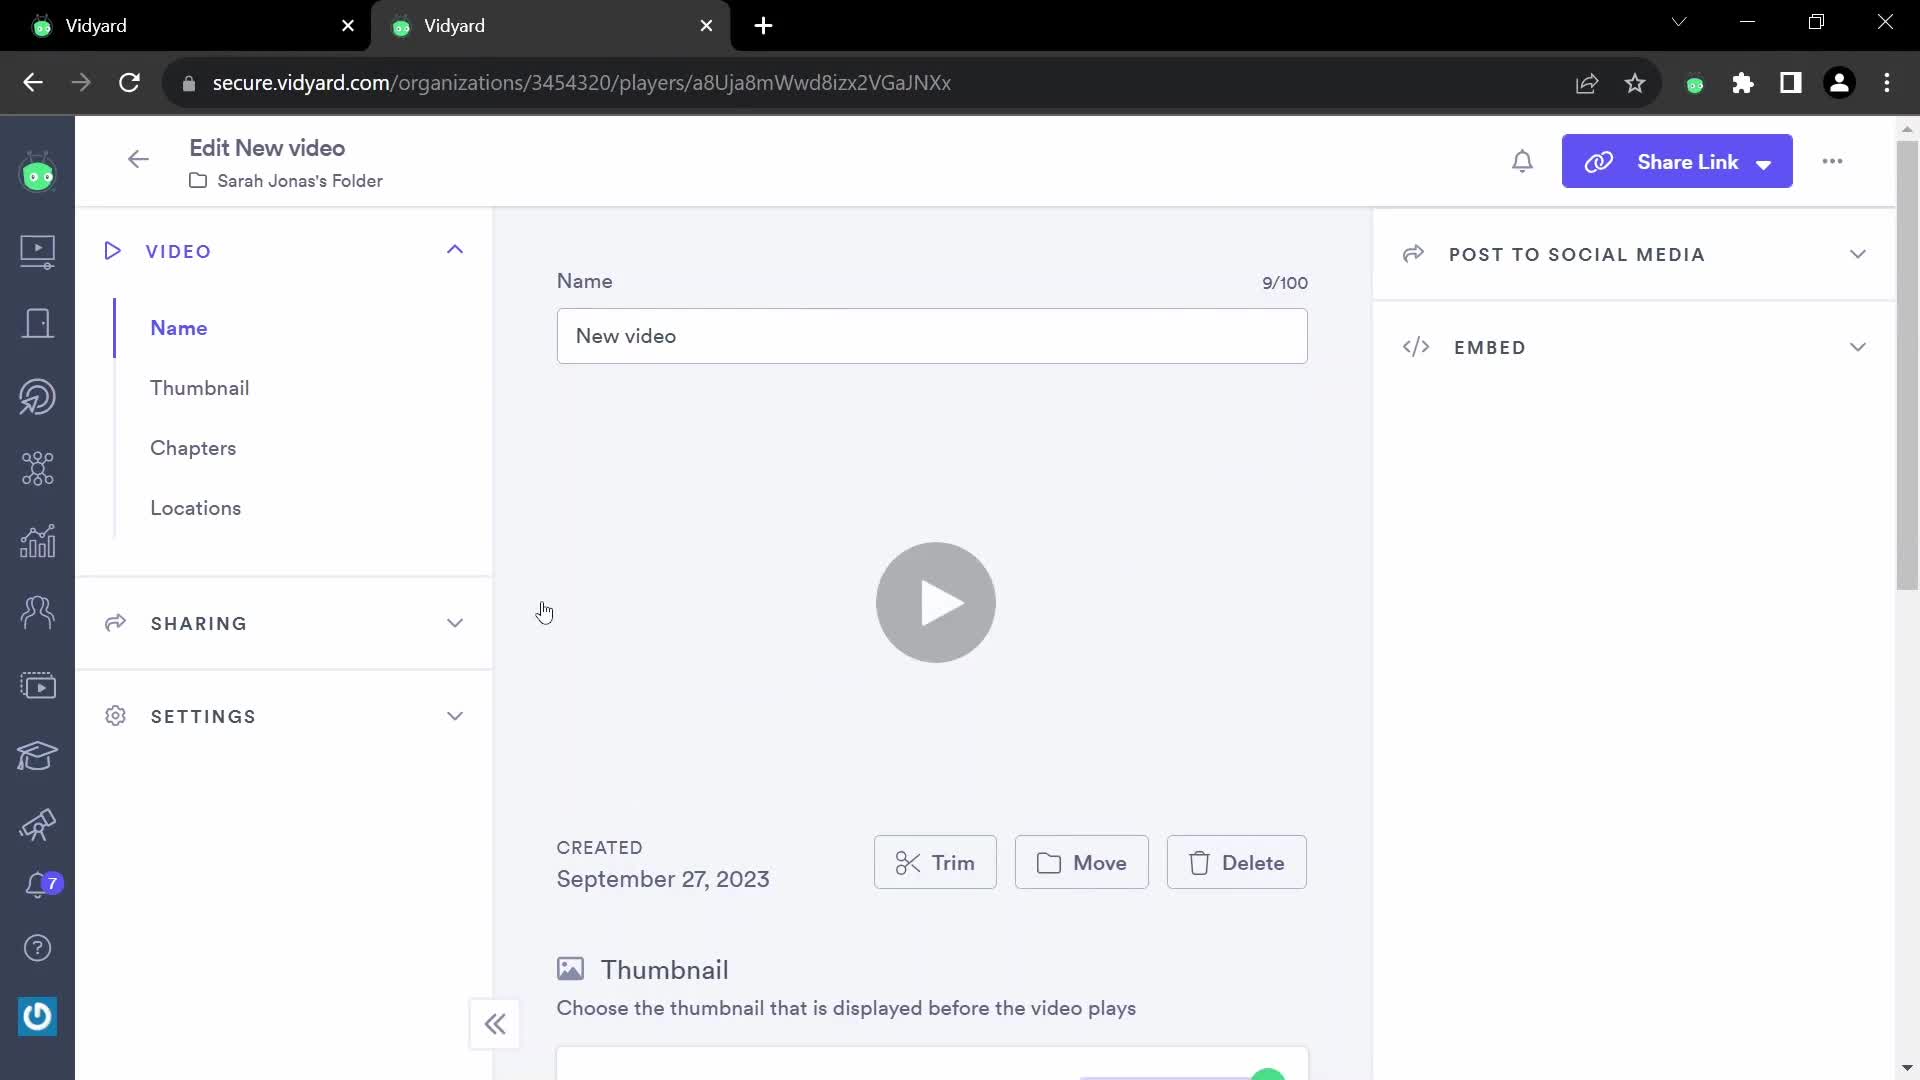Screen dimensions: 1920x1080
Task: Bookmark this page with the star icon
Action: click(x=1635, y=83)
